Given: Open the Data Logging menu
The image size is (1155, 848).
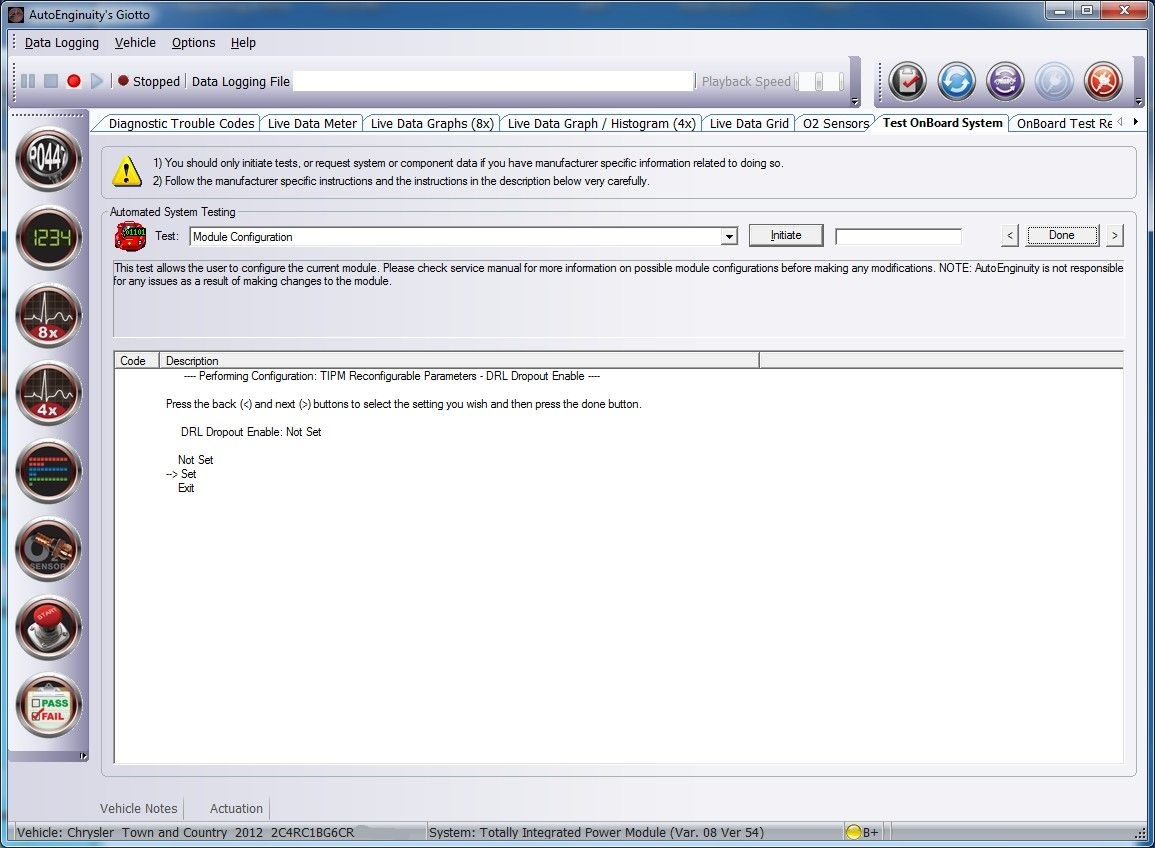Looking at the screenshot, I should point(62,43).
